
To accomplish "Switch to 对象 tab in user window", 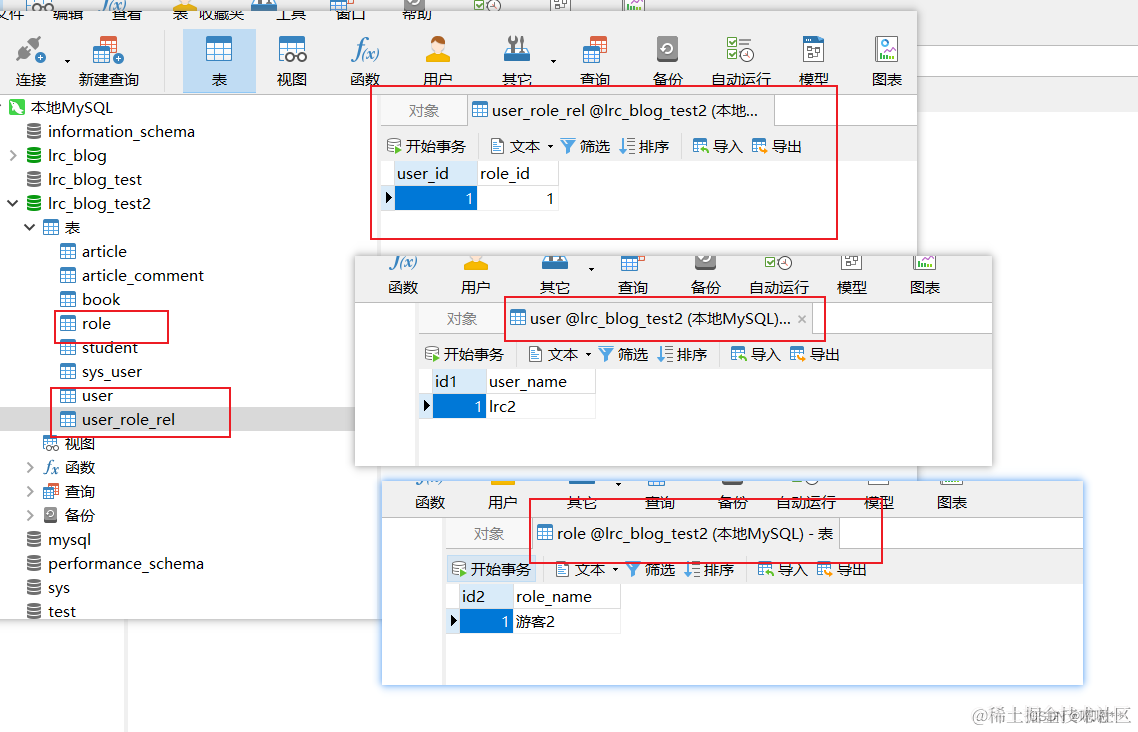I will (462, 318).
